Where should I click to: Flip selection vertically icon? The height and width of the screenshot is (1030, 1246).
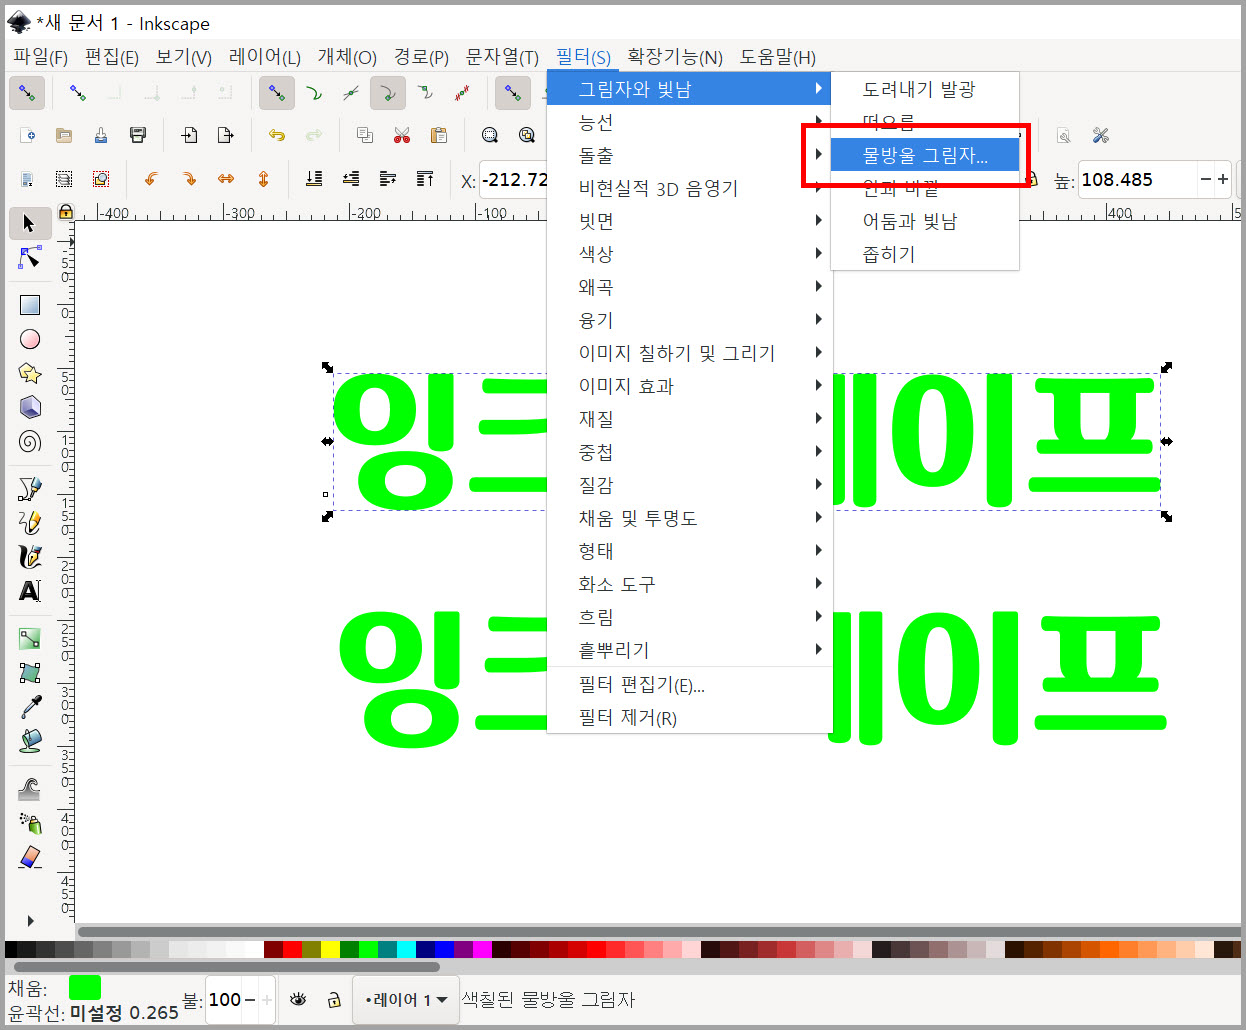[263, 179]
